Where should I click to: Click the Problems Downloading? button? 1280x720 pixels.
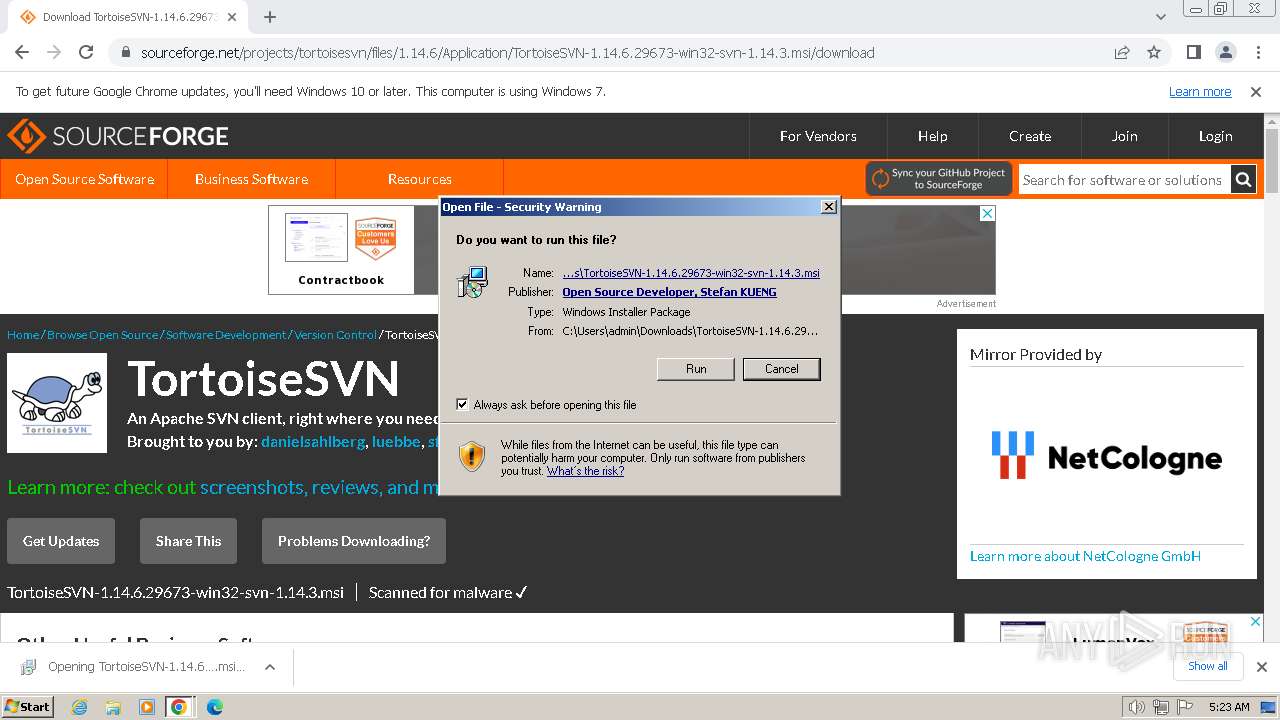354,541
